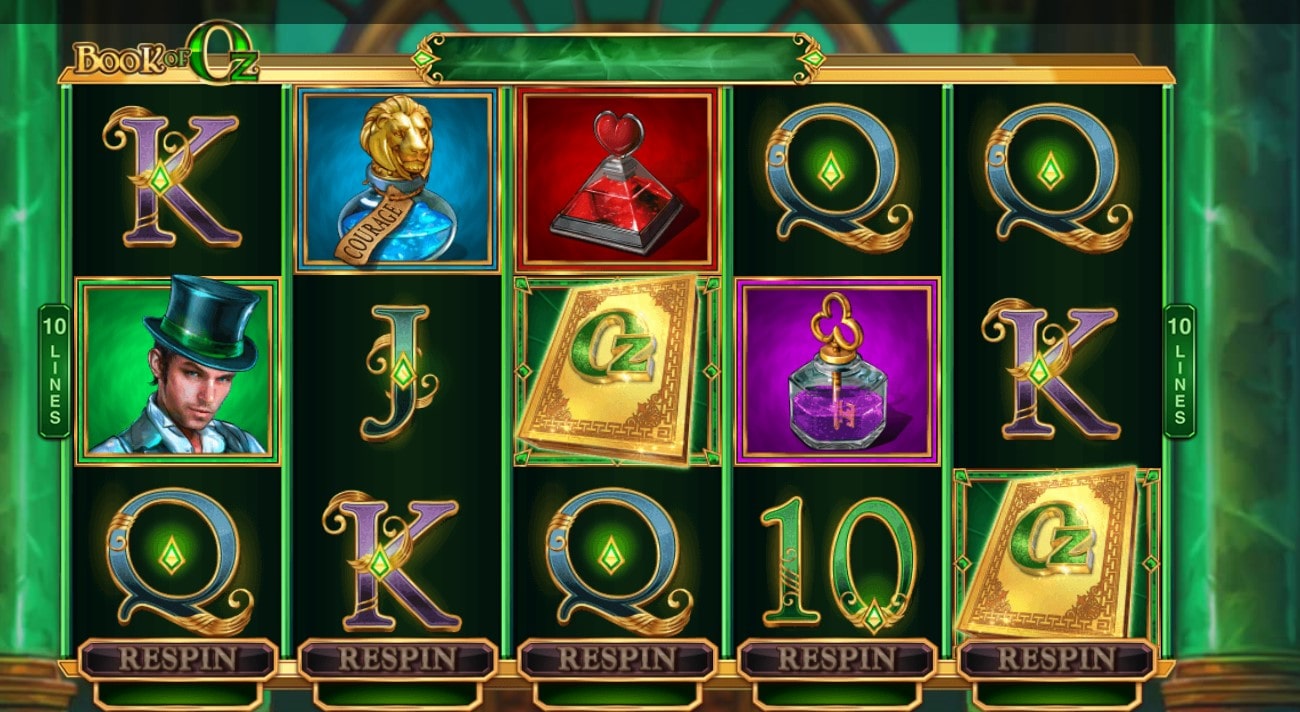
Task: Click the golden Oz book on fifth reel
Action: (1057, 554)
